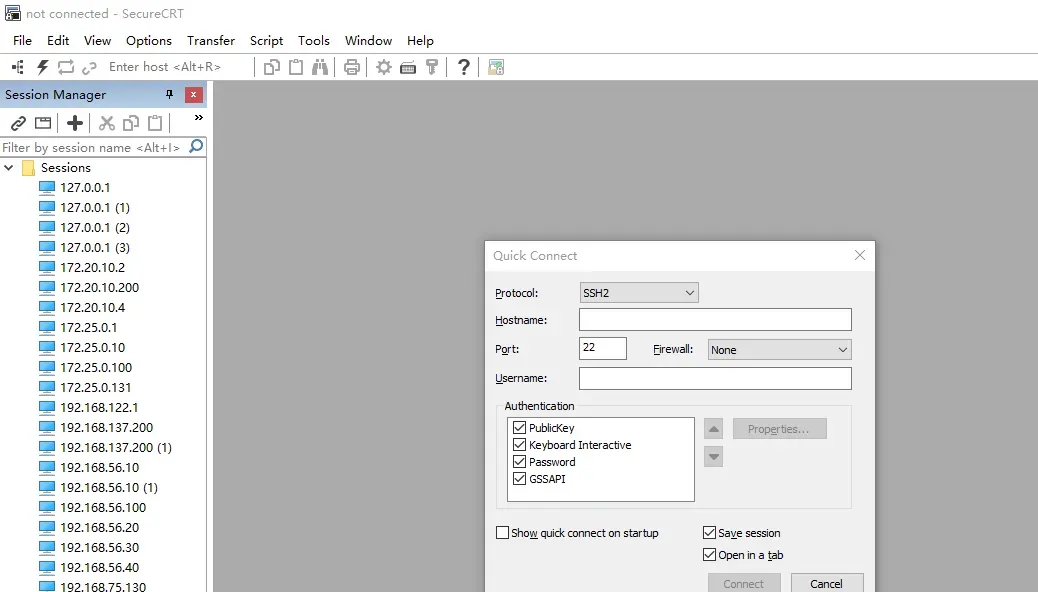
Task: Open the Script menu
Action: [x=266, y=40]
